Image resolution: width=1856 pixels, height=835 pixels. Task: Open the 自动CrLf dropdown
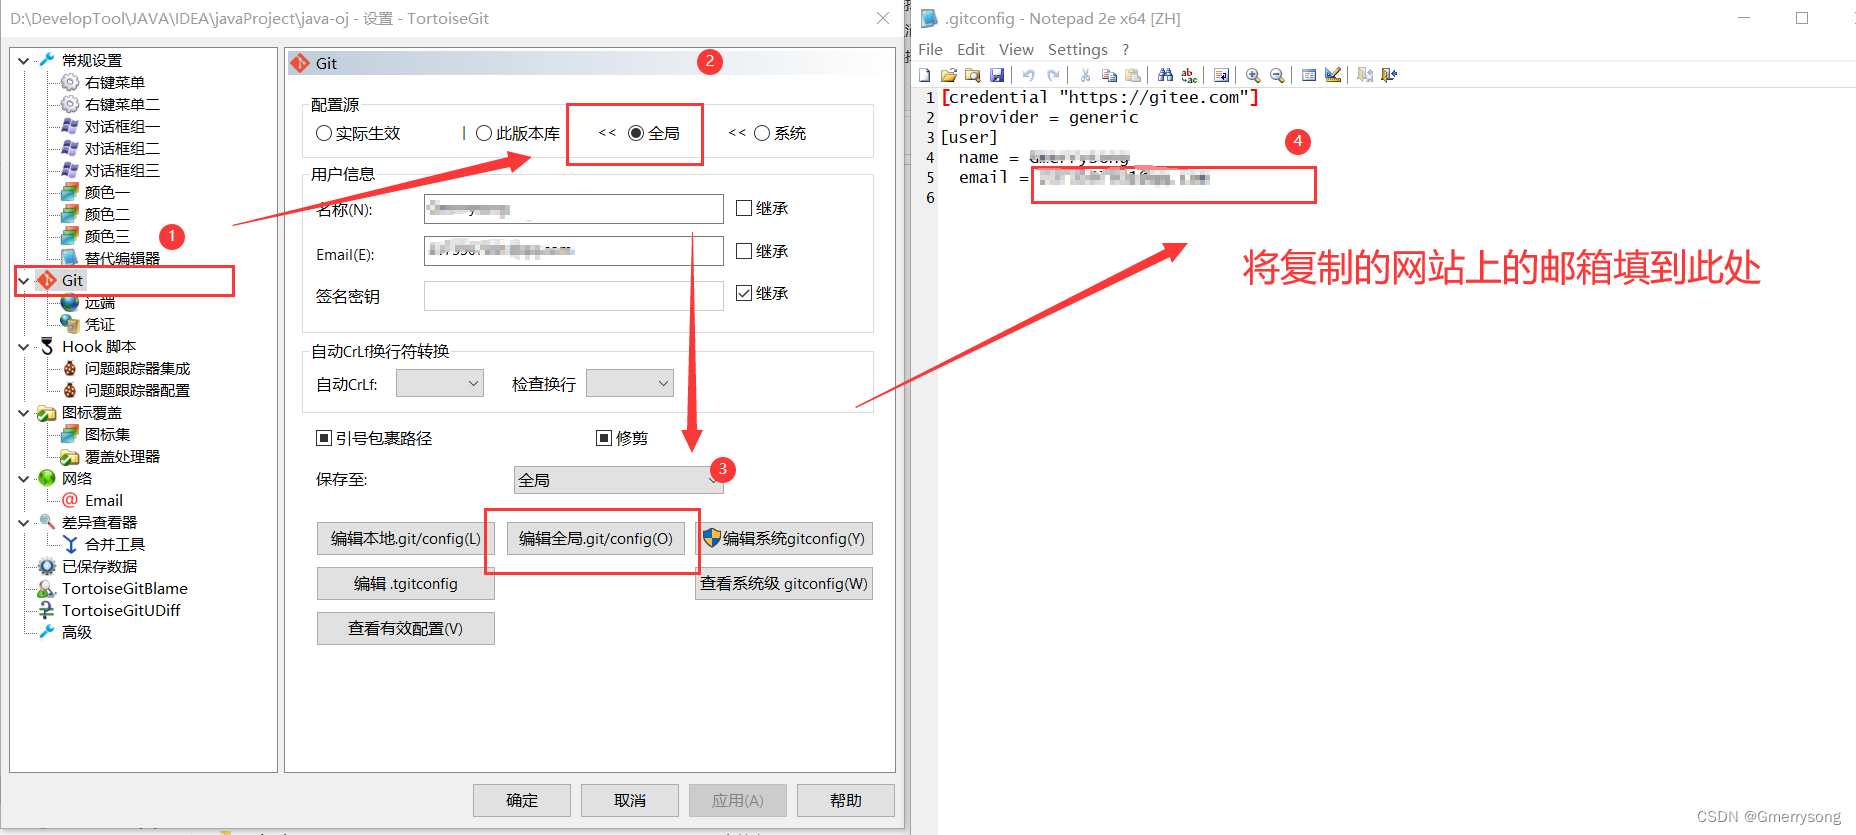[440, 383]
